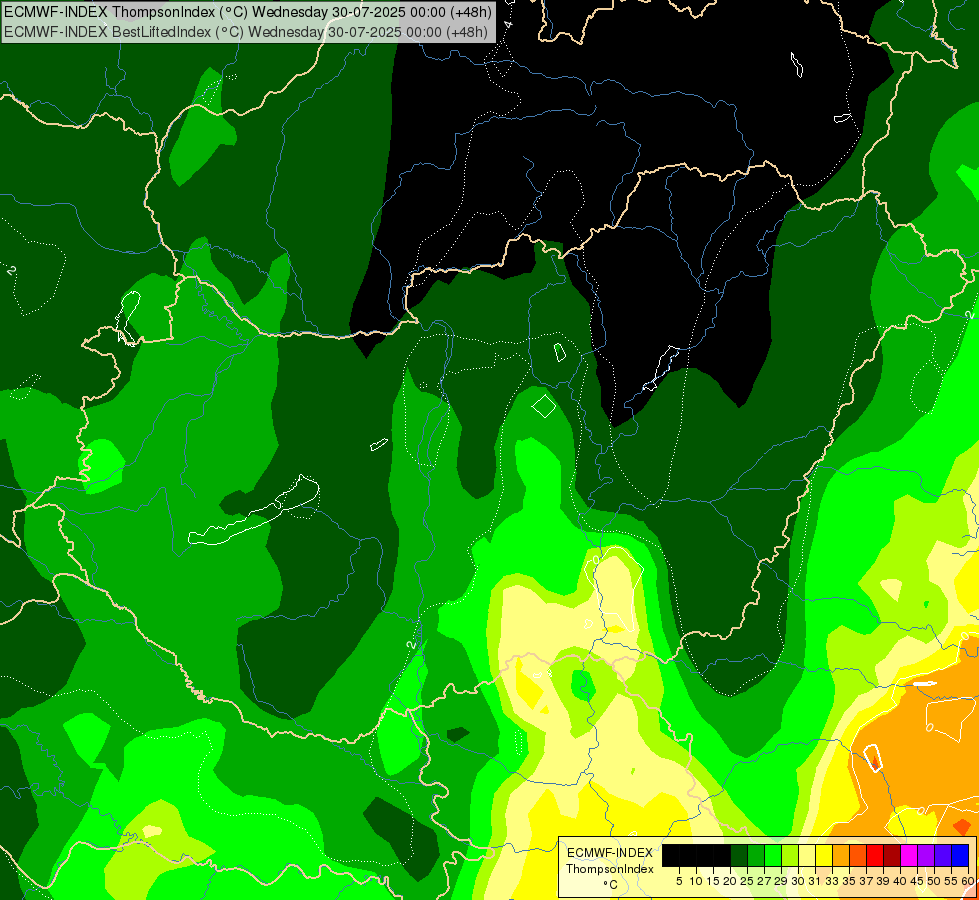Pick the magenta 40–45 legend swatch
The height and width of the screenshot is (900, 979).
tap(909, 856)
